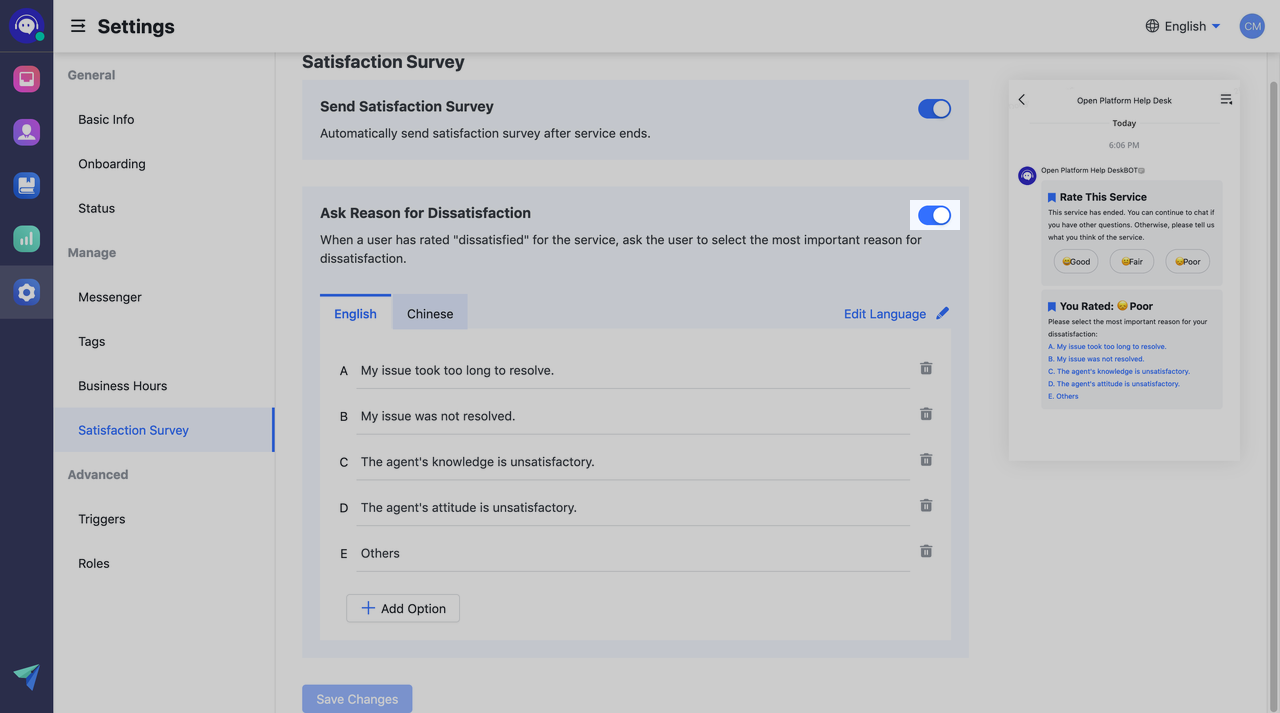Open the CM user avatar menu

click(1252, 26)
